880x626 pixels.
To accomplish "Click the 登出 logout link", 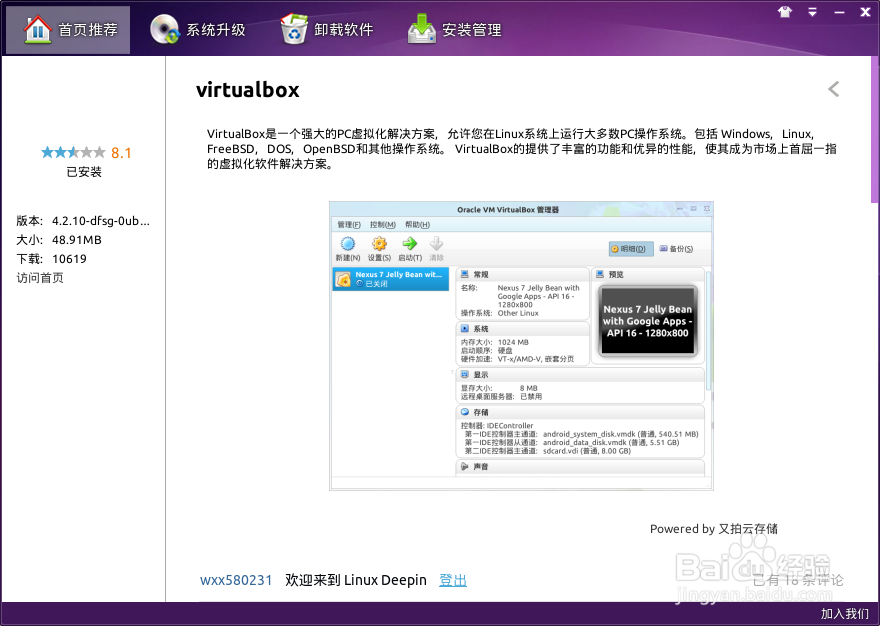I will coord(453,580).
